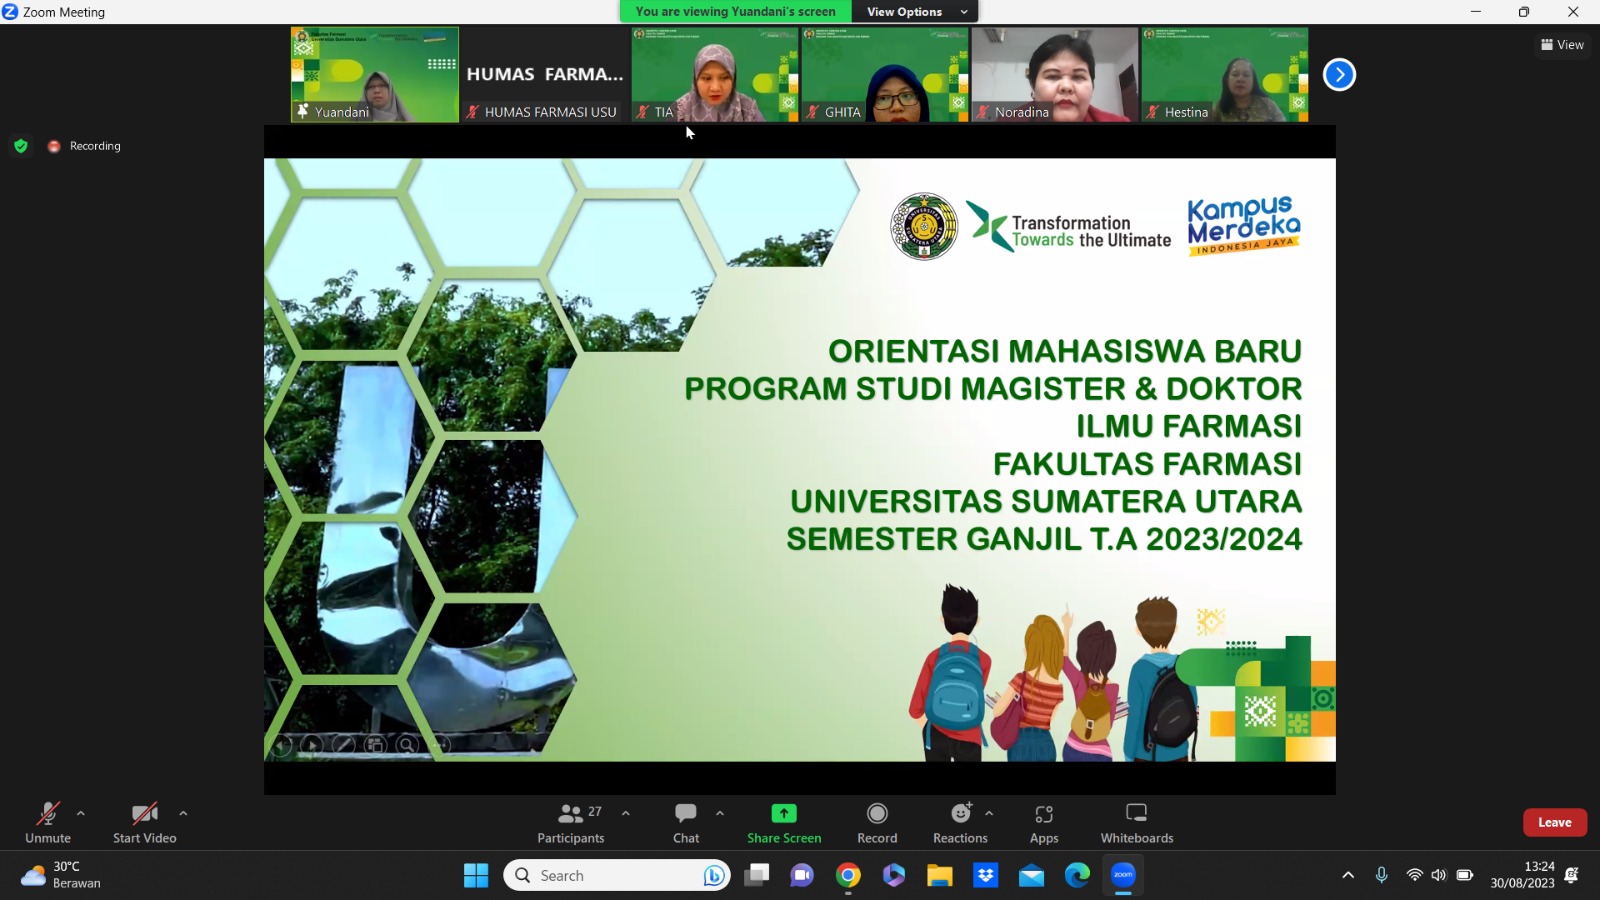Image resolution: width=1600 pixels, height=900 pixels.
Task: Select Yuandani's video thumbnail
Action: click(x=375, y=75)
